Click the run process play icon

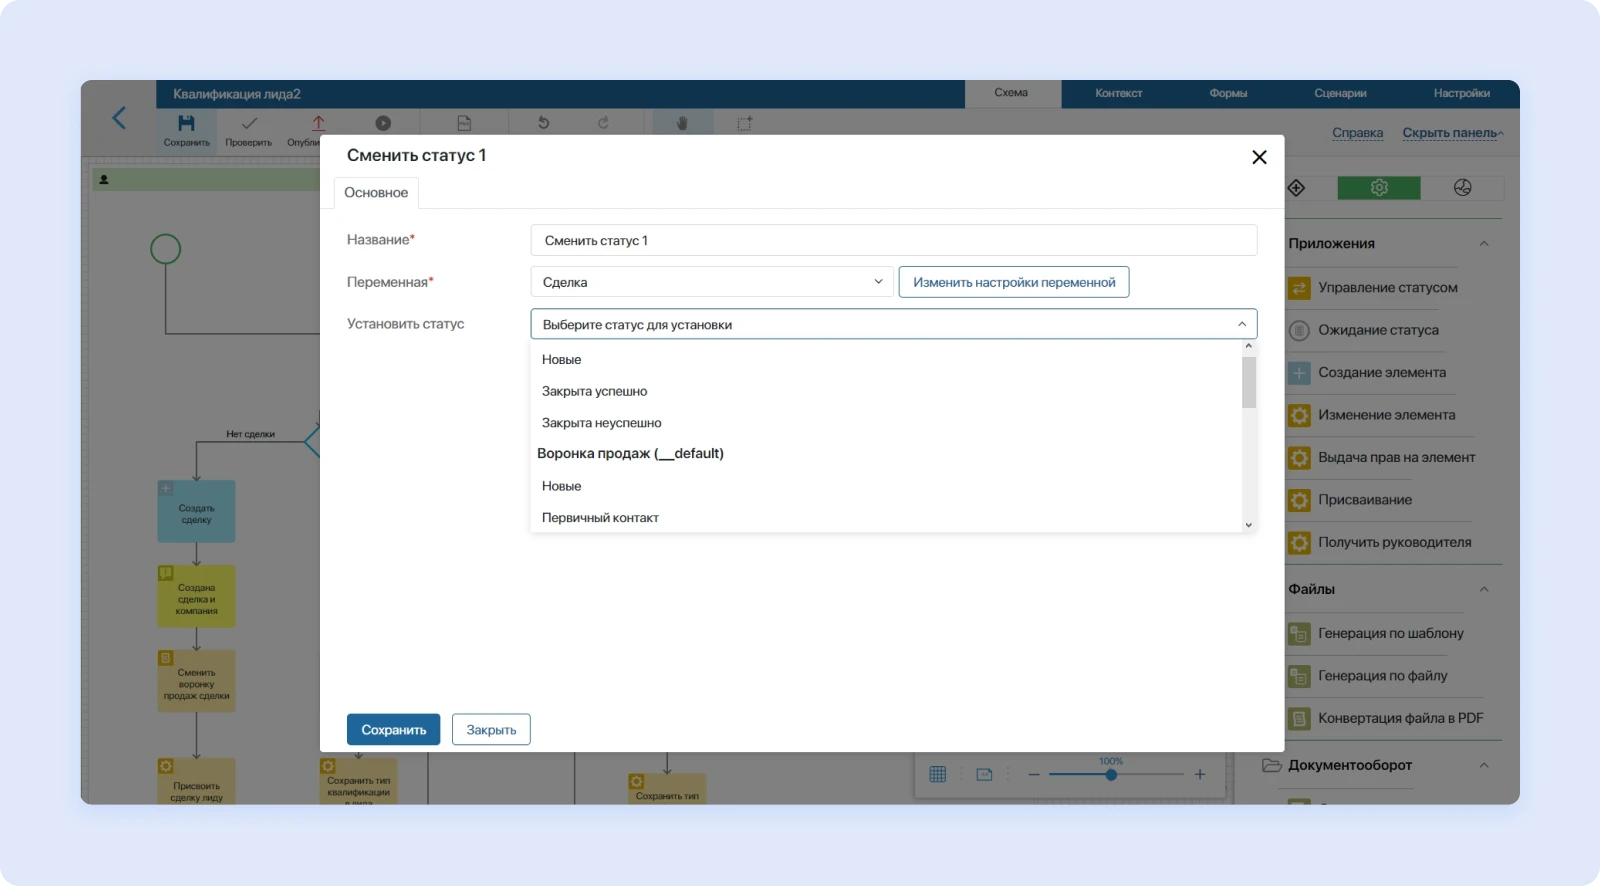tap(383, 123)
